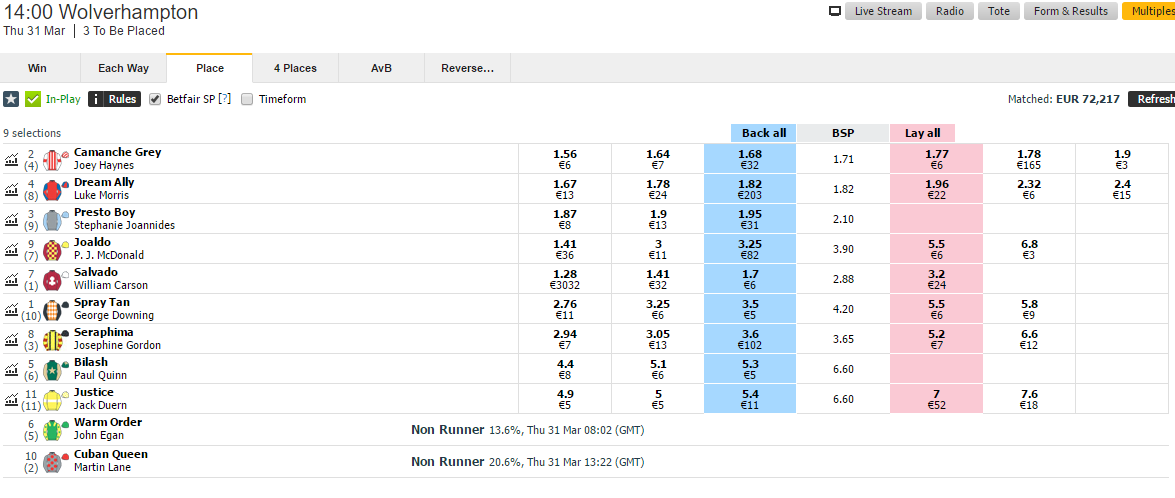This screenshot has height=498, width=1175.
Task: Click the silks icon for Seraphima
Action: (x=54, y=339)
